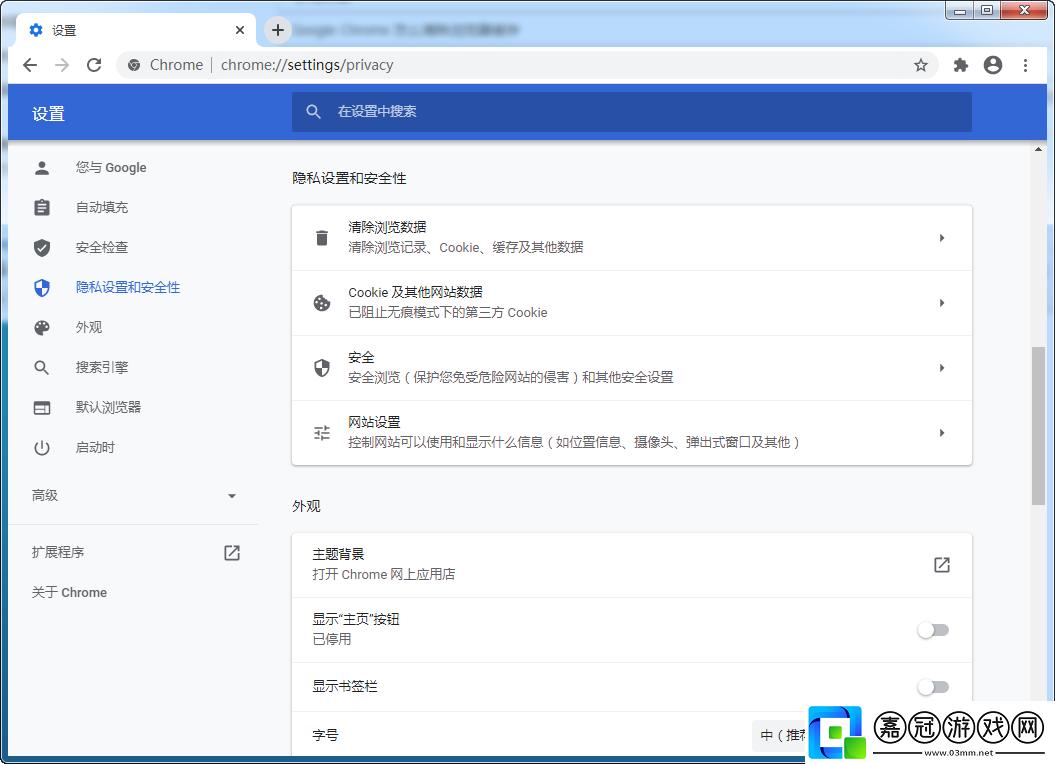The width and height of the screenshot is (1055, 764).
Task: Click the Chrome site info icon in address bar
Action: coord(134,65)
